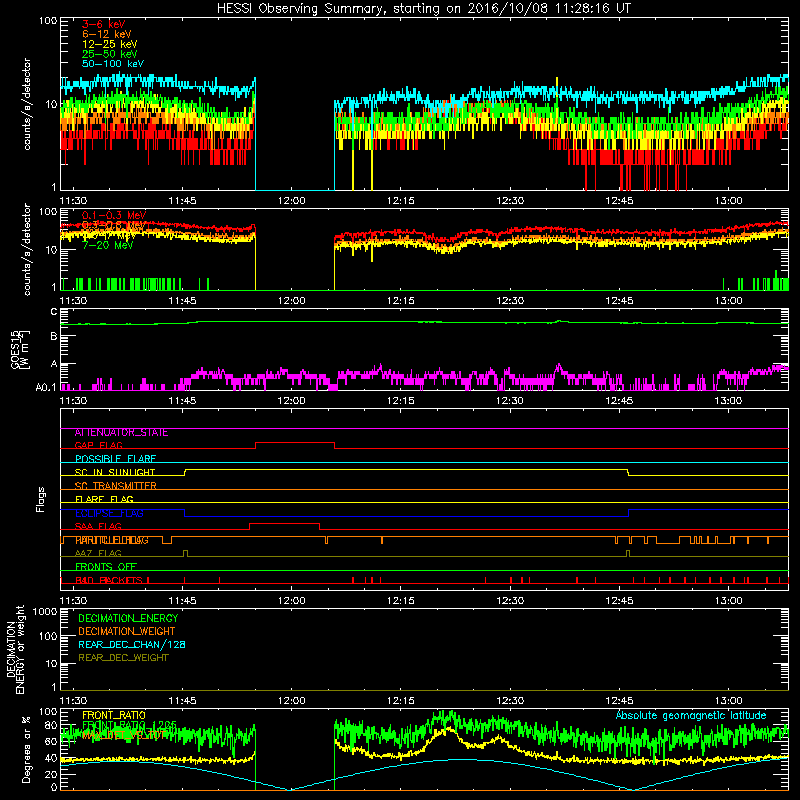Select the 7-20 MeV legend label
The image size is (800, 800).
click(x=108, y=245)
